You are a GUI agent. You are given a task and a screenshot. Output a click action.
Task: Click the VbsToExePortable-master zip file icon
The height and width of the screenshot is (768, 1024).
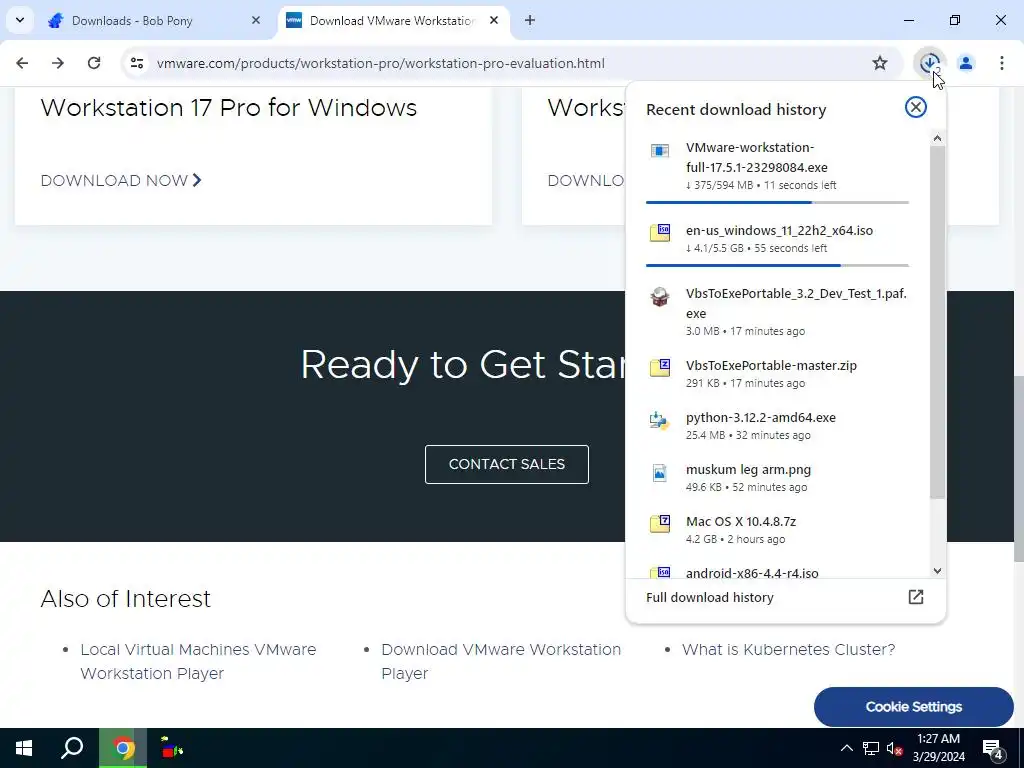[x=660, y=367]
